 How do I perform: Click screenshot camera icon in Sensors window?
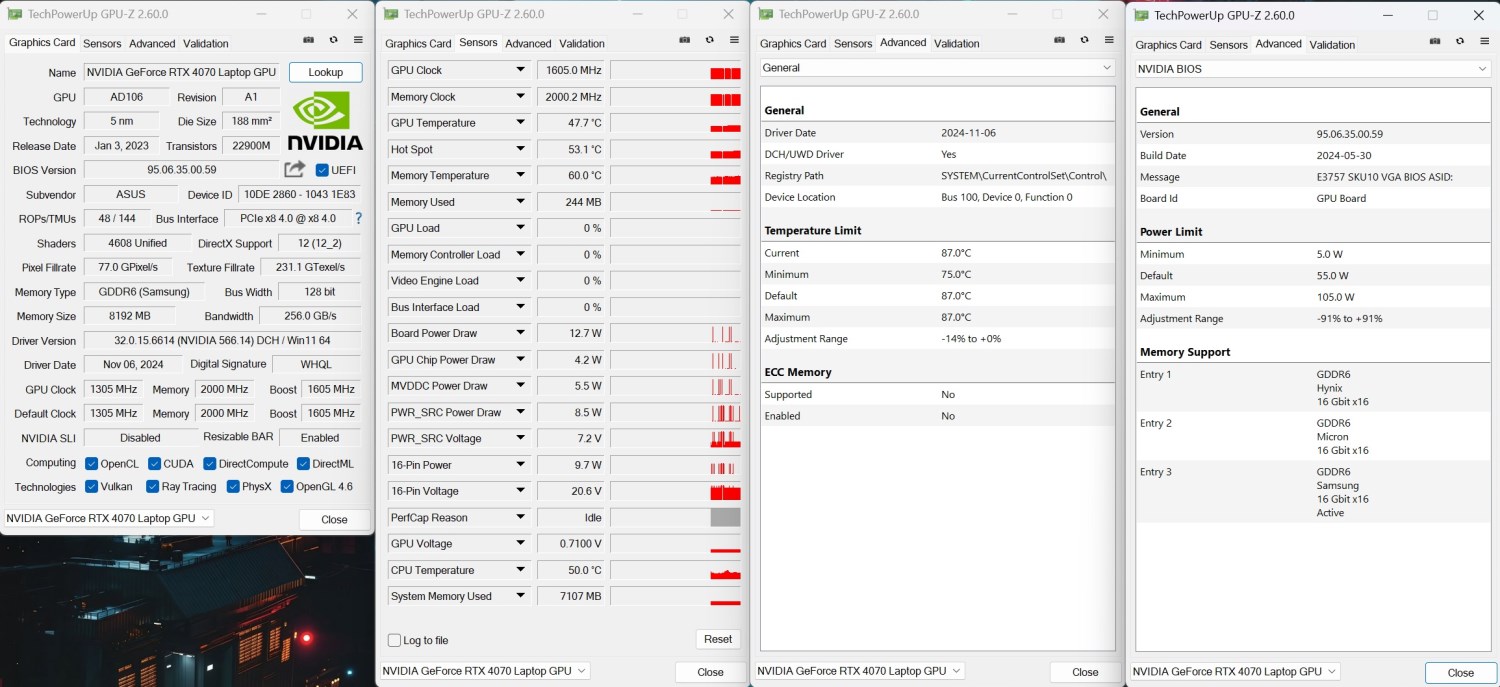(684, 41)
